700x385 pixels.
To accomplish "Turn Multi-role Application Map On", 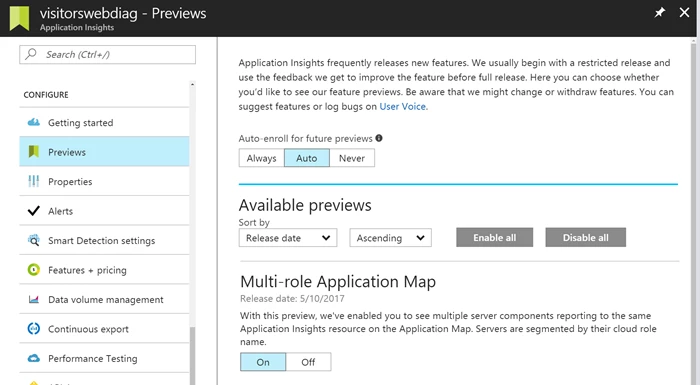I will click(x=263, y=362).
